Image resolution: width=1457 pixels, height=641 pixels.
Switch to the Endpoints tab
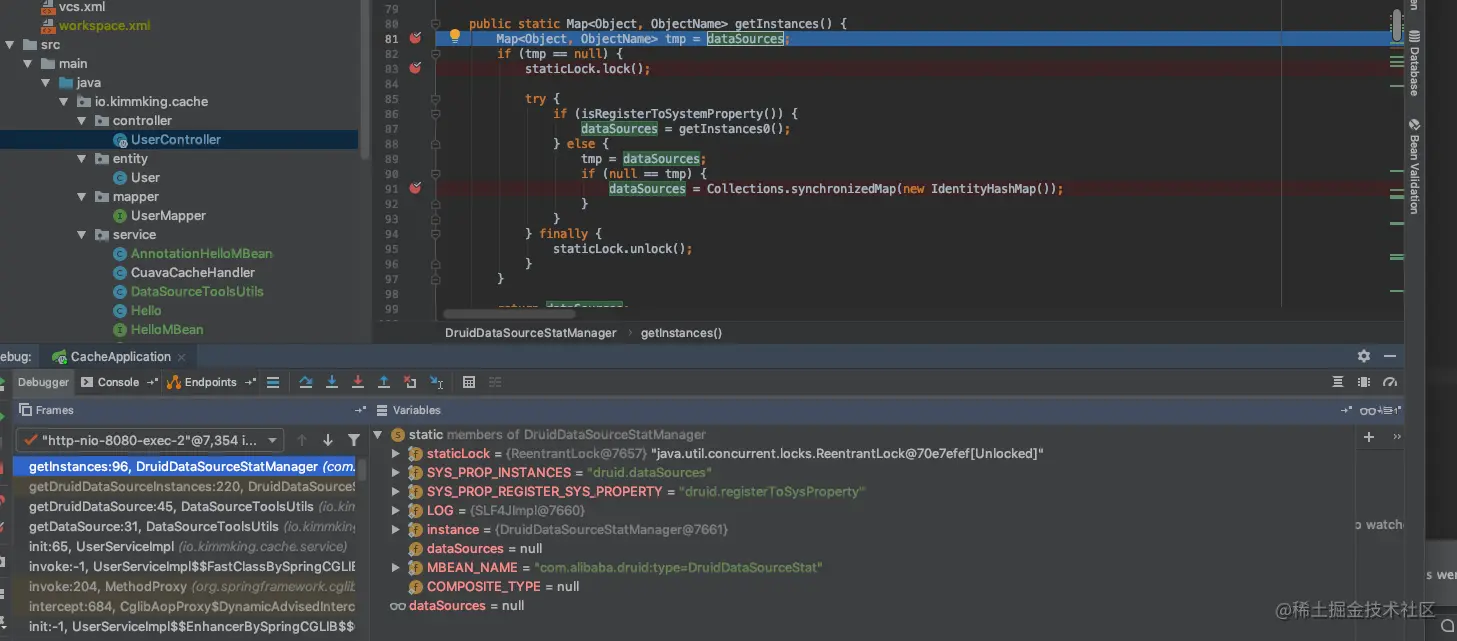[202, 382]
